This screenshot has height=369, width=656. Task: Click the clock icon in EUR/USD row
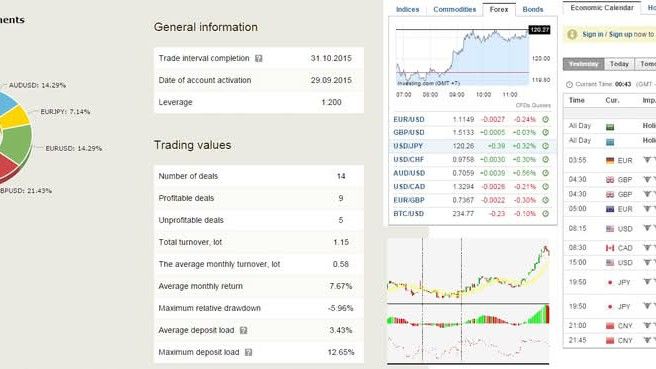546,119
